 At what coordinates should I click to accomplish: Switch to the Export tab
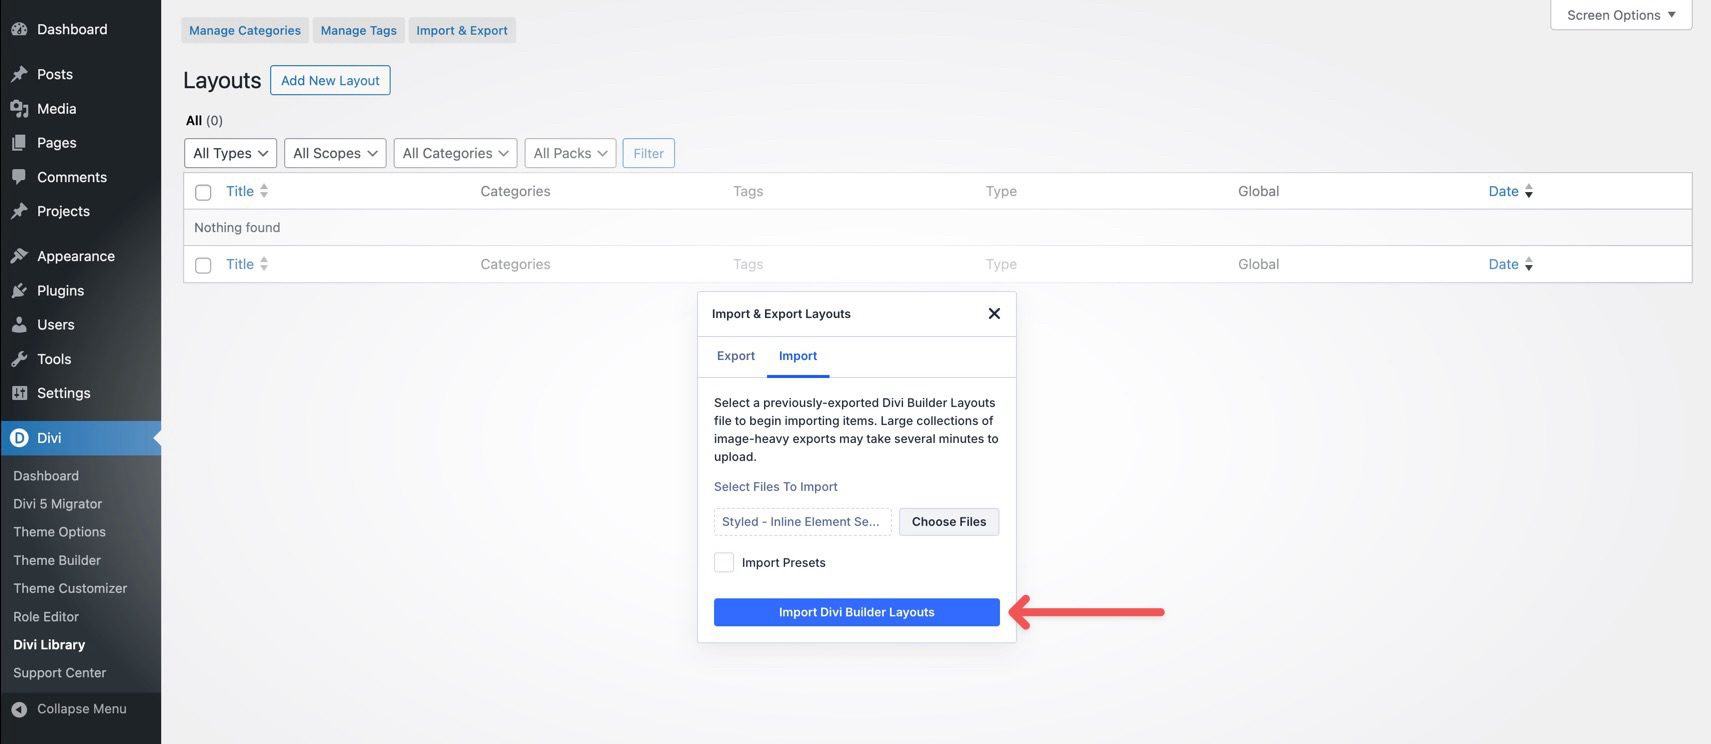click(736, 356)
